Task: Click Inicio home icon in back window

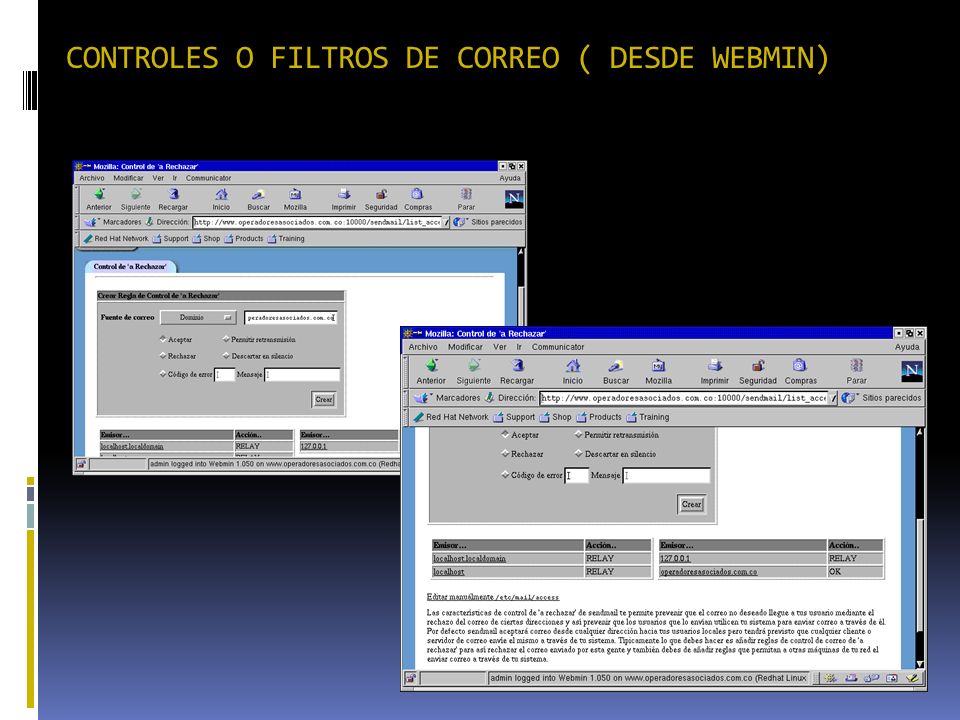Action: 221,194
